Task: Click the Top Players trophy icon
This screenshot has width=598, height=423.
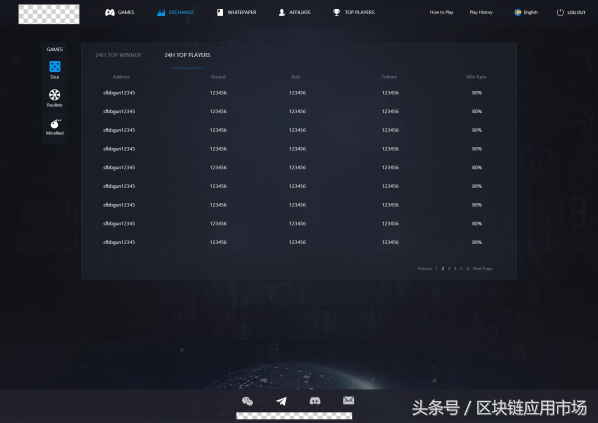Action: (336, 13)
